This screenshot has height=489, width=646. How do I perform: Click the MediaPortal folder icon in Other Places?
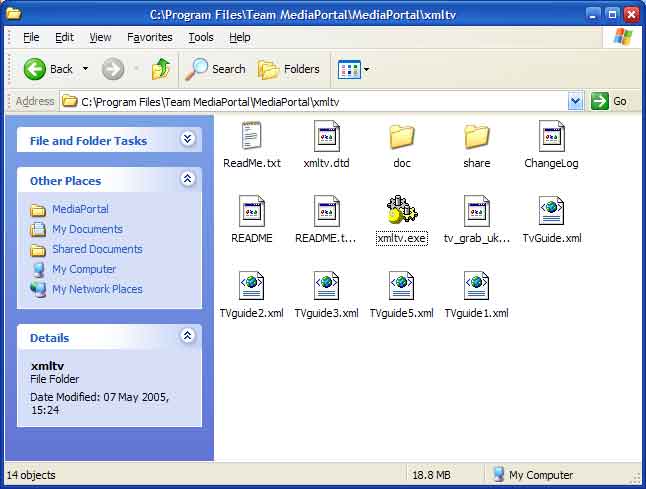click(38, 210)
